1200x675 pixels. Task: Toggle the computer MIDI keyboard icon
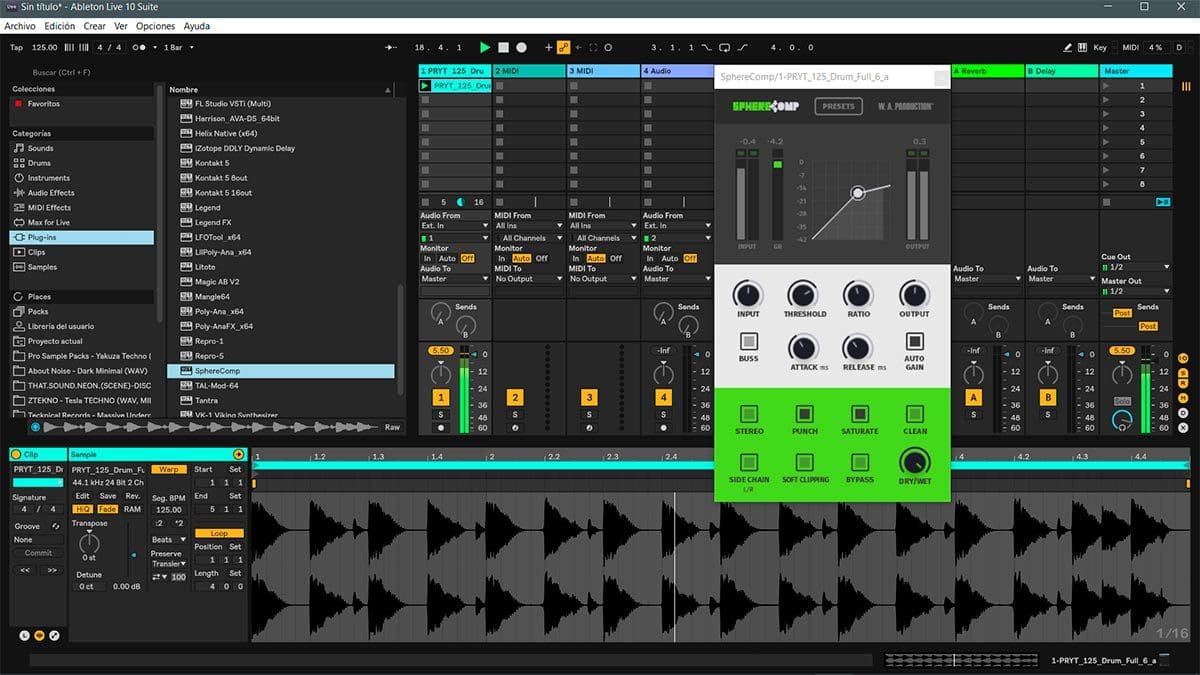(1083, 47)
